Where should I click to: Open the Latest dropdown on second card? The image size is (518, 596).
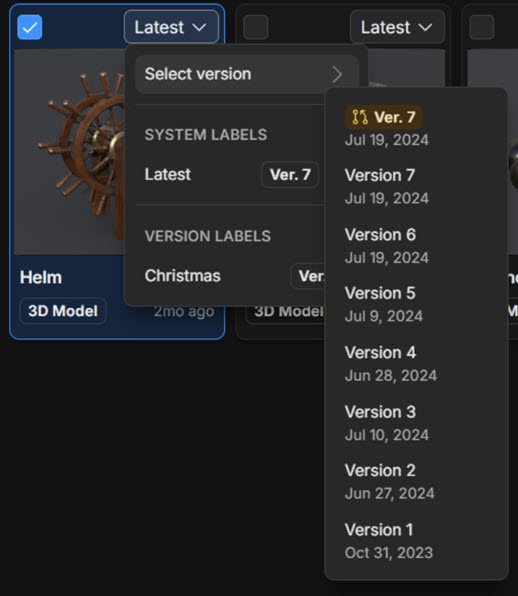[397, 27]
